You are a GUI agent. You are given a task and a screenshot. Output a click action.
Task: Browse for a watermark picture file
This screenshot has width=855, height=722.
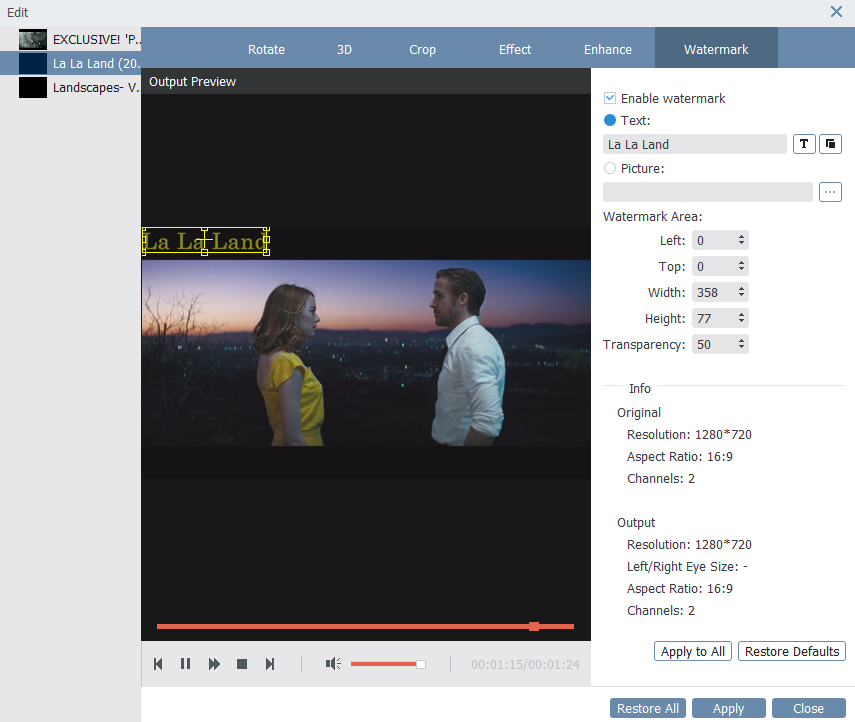[x=830, y=192]
